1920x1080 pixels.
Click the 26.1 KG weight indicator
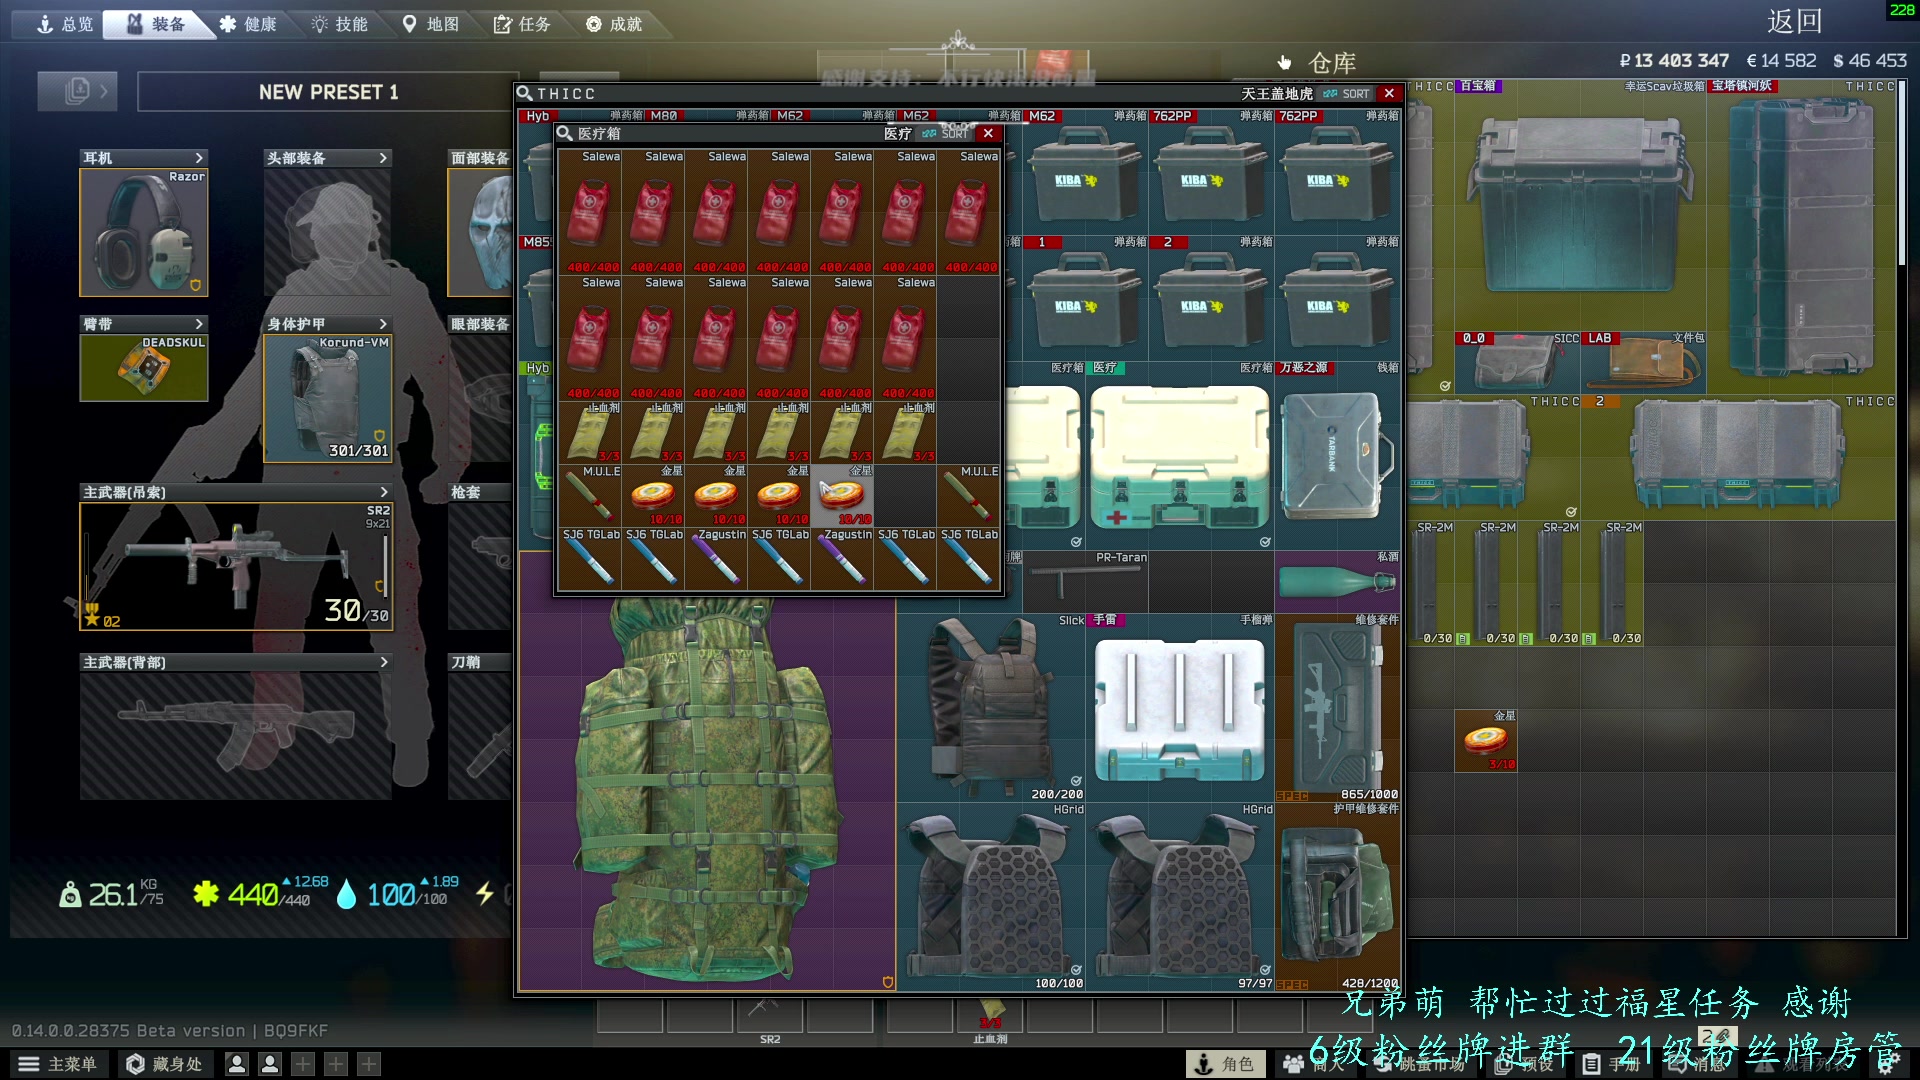111,893
